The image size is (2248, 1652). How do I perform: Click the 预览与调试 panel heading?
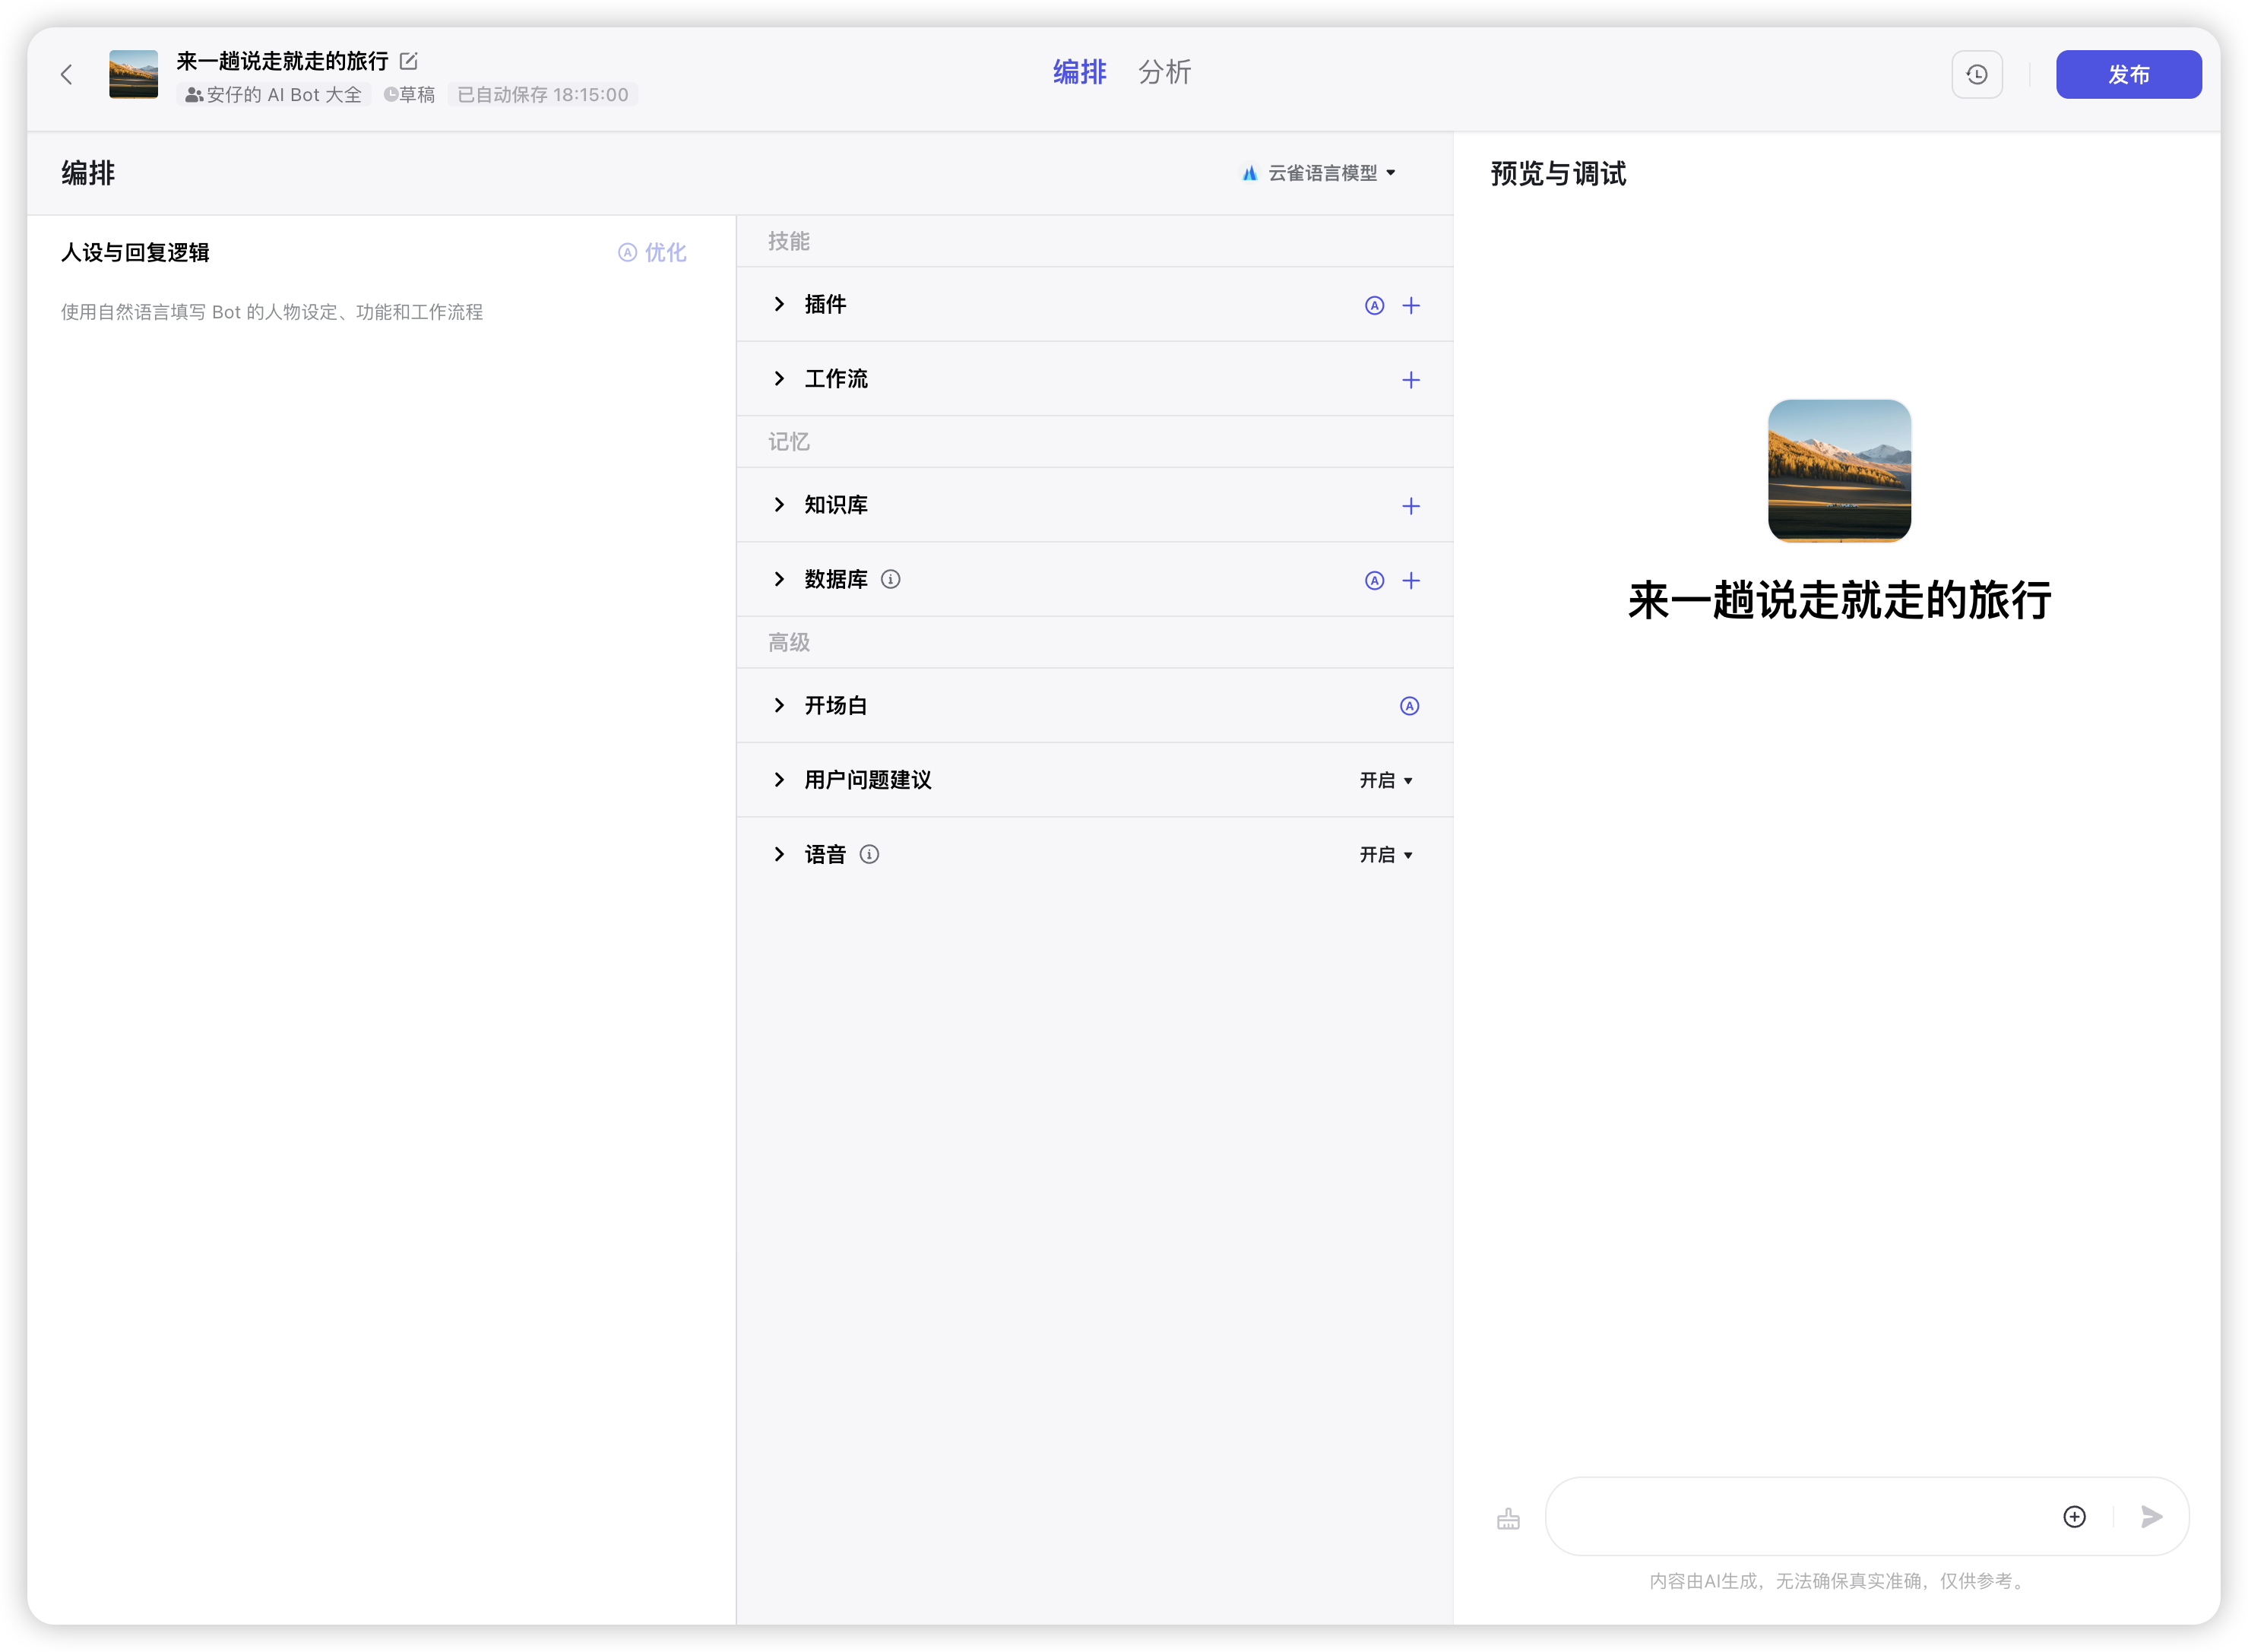click(1558, 173)
